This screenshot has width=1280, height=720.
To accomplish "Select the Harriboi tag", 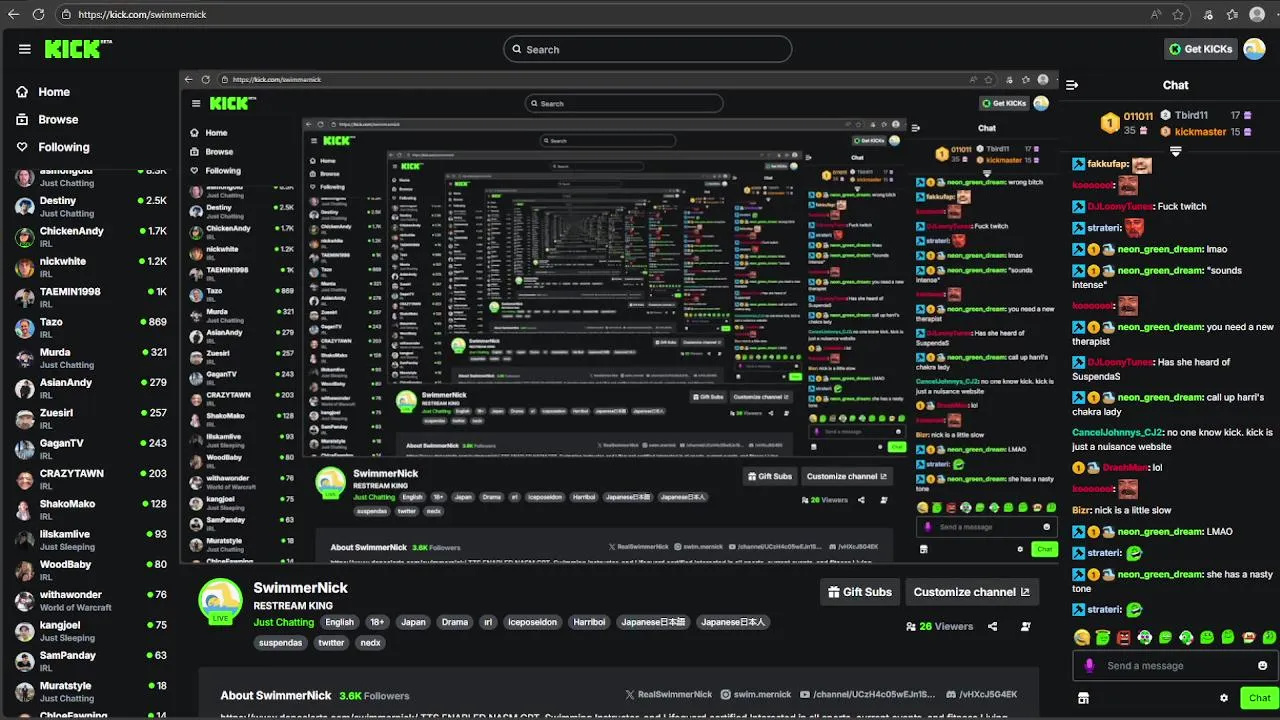I will pyautogui.click(x=589, y=622).
